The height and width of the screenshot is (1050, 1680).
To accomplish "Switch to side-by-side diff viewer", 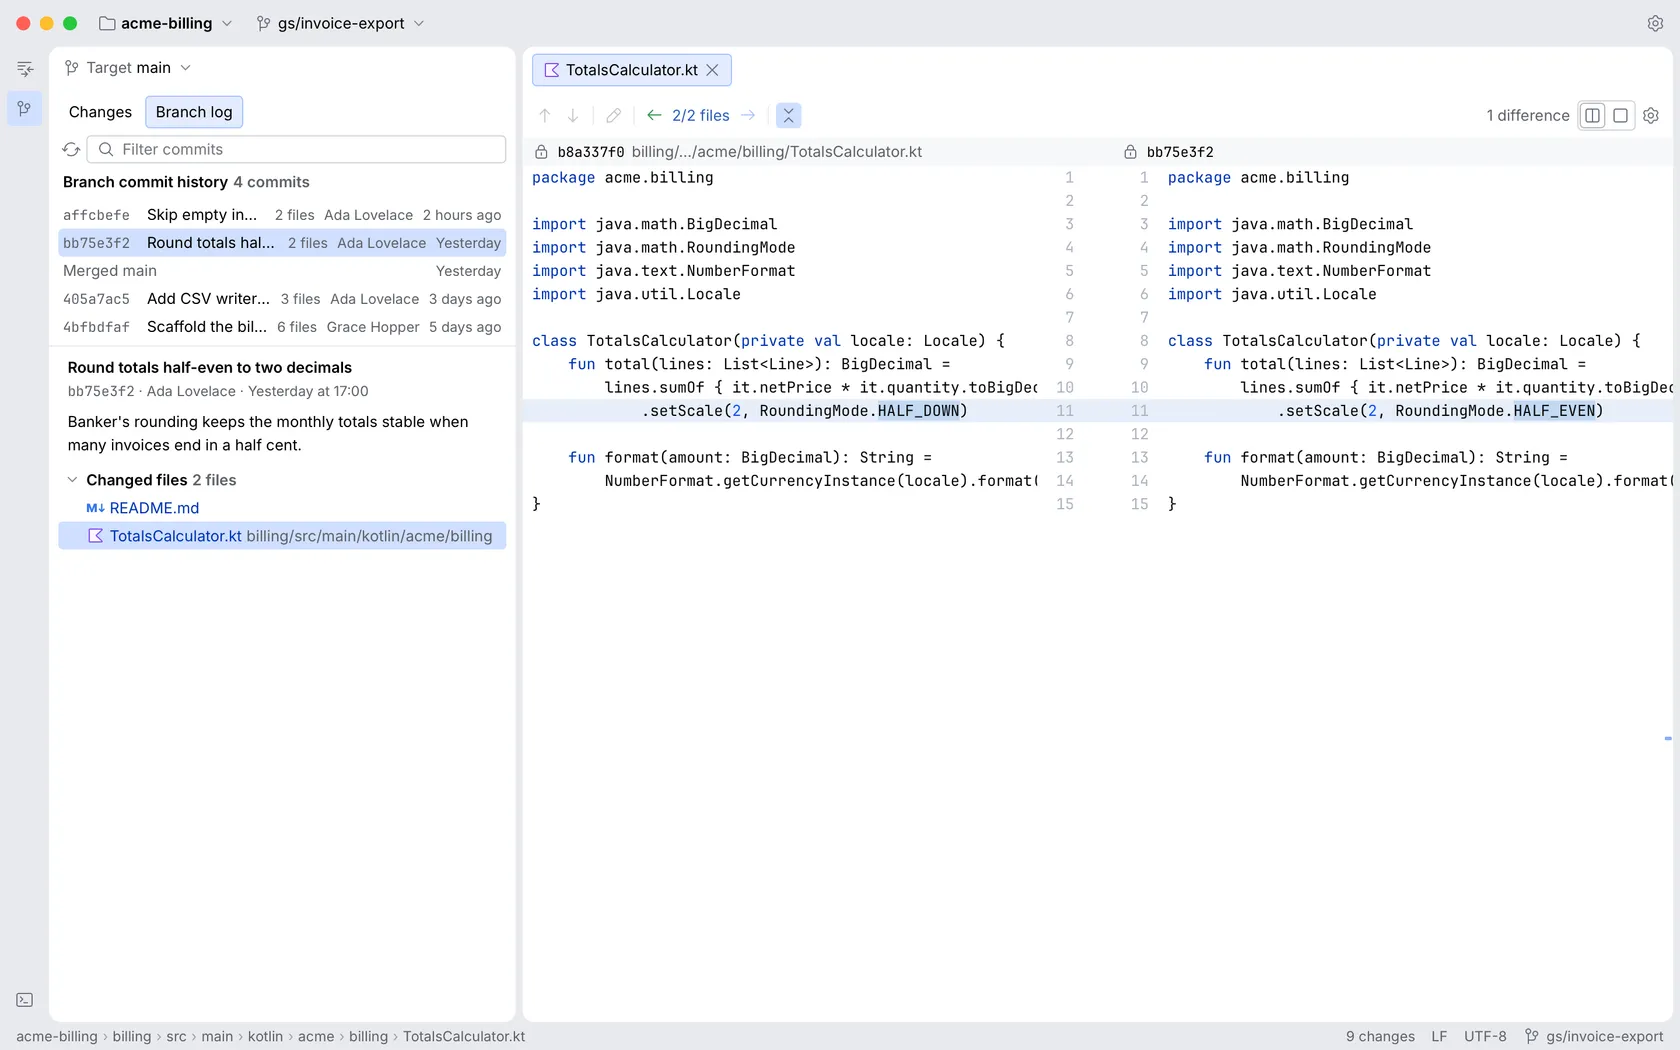I will (x=1593, y=115).
